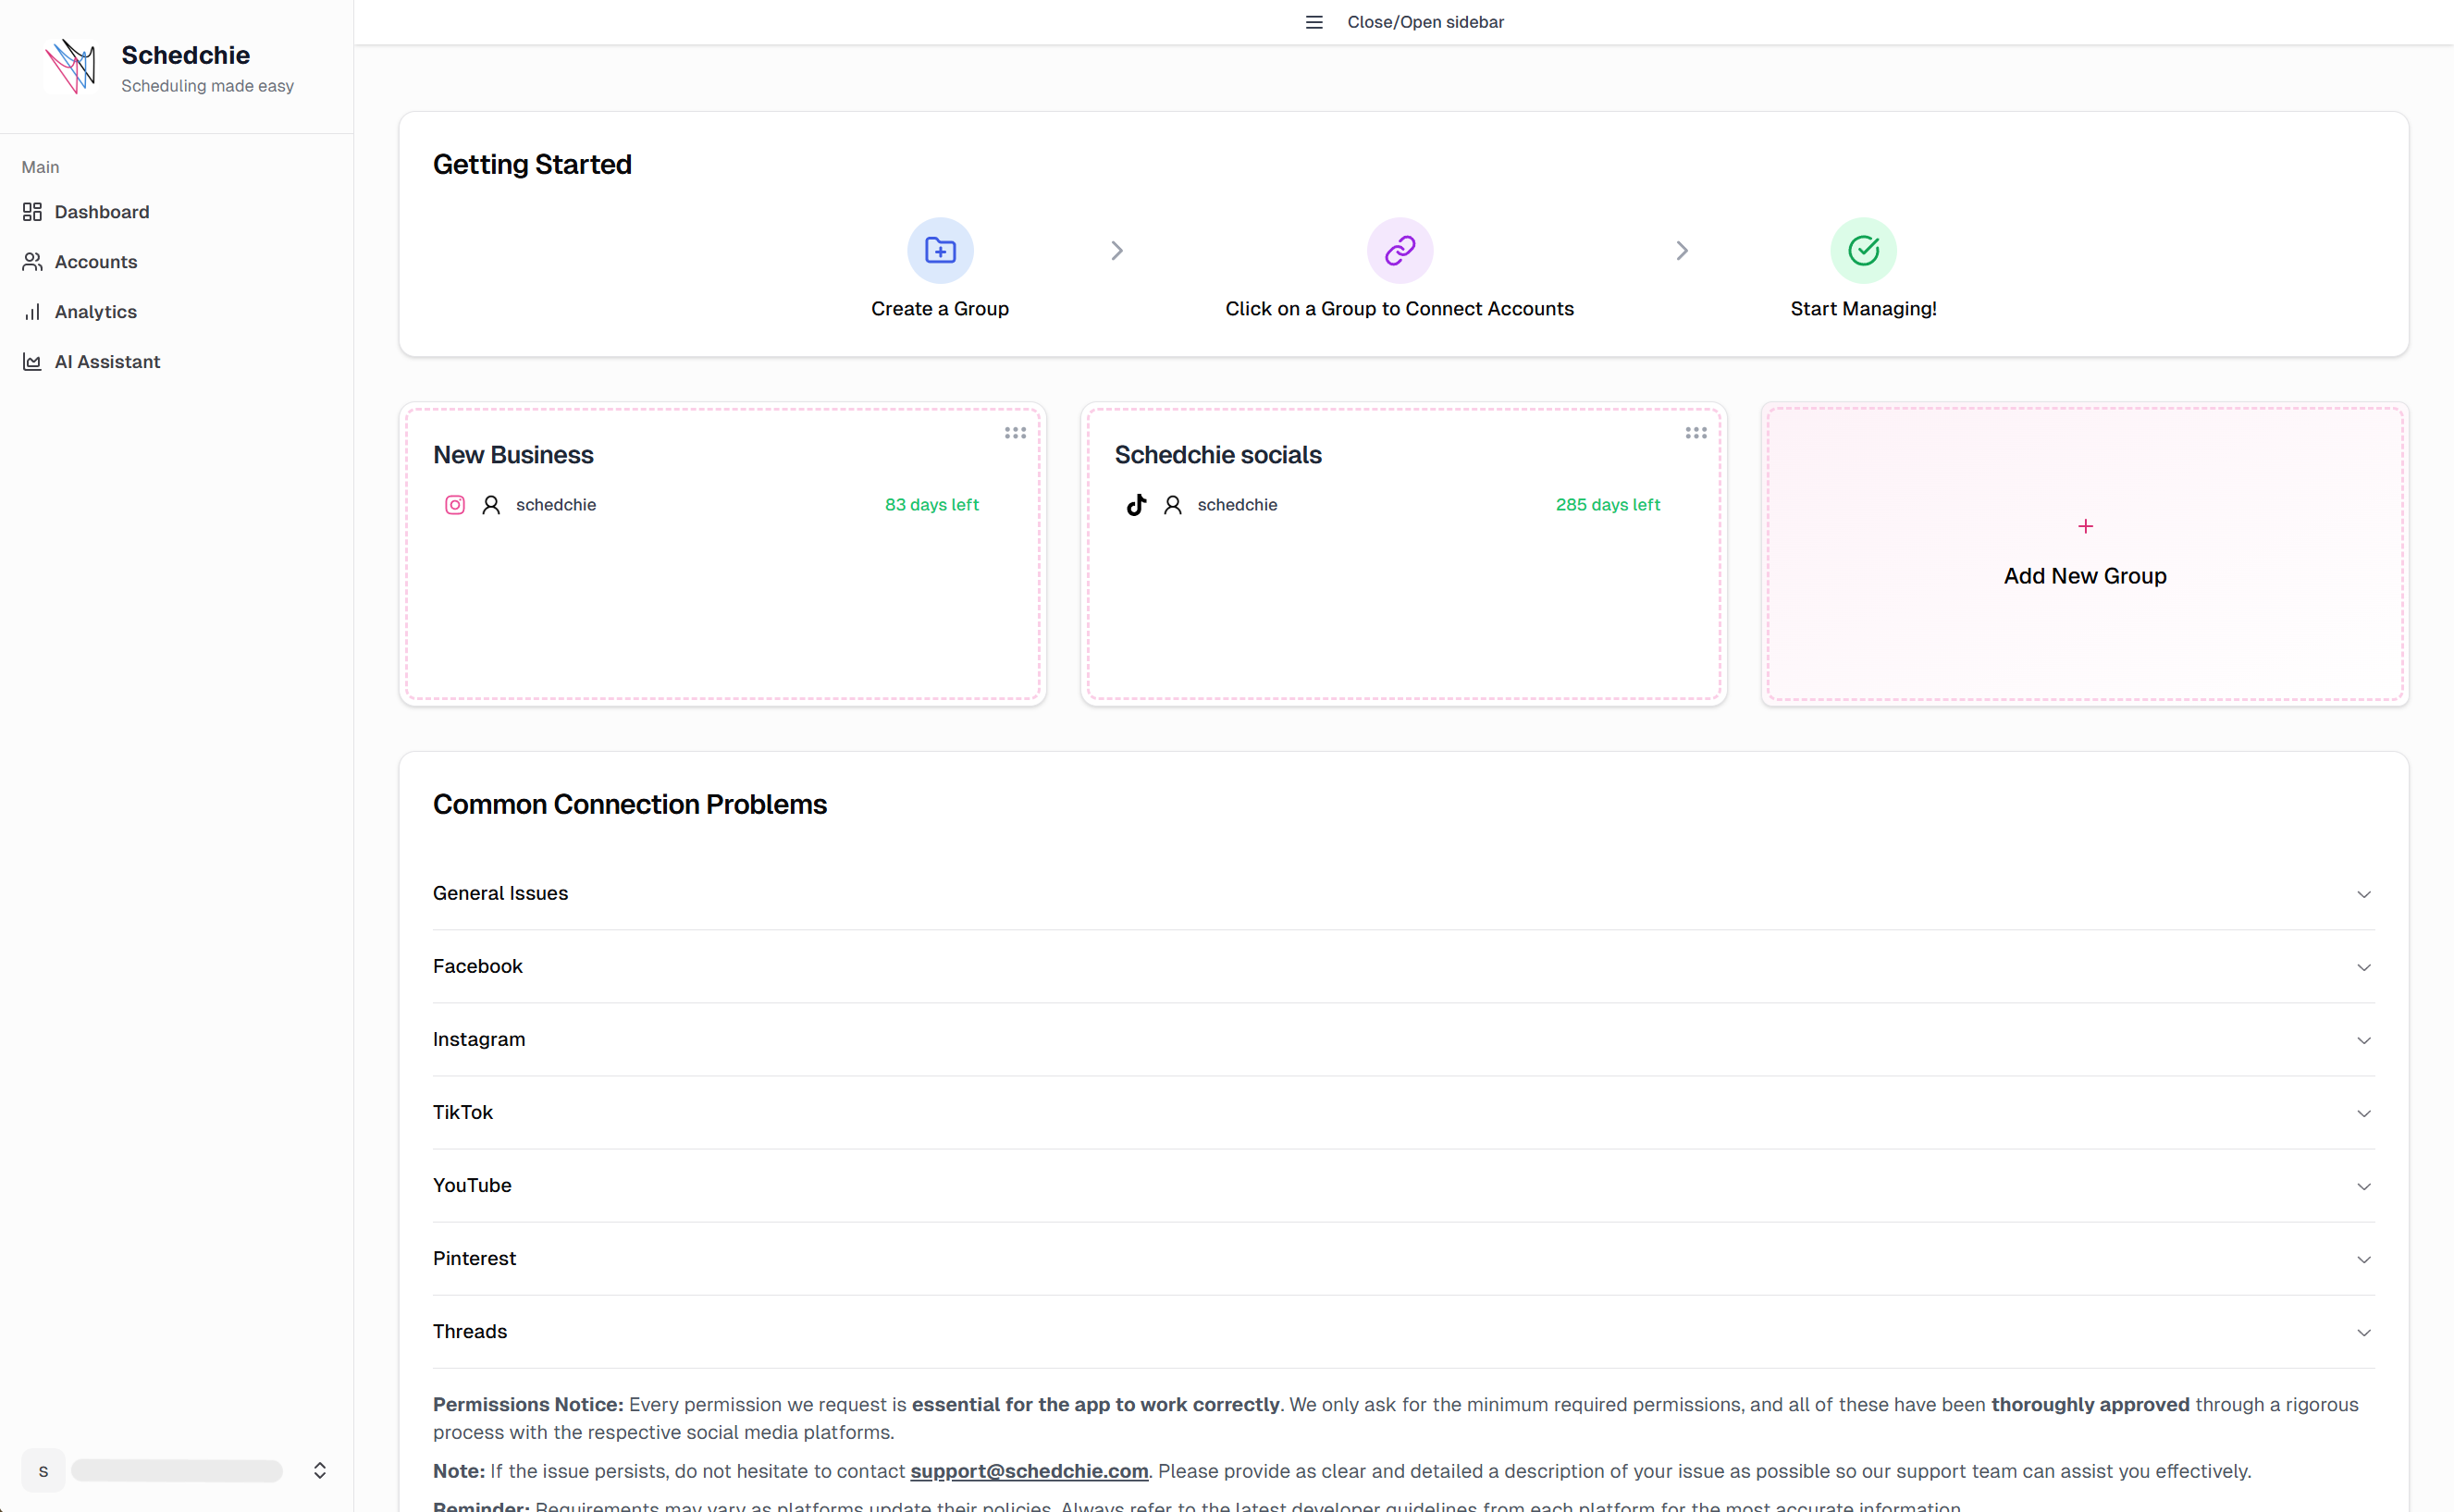
Task: Click the Schedchie brand title
Action: click(x=185, y=55)
